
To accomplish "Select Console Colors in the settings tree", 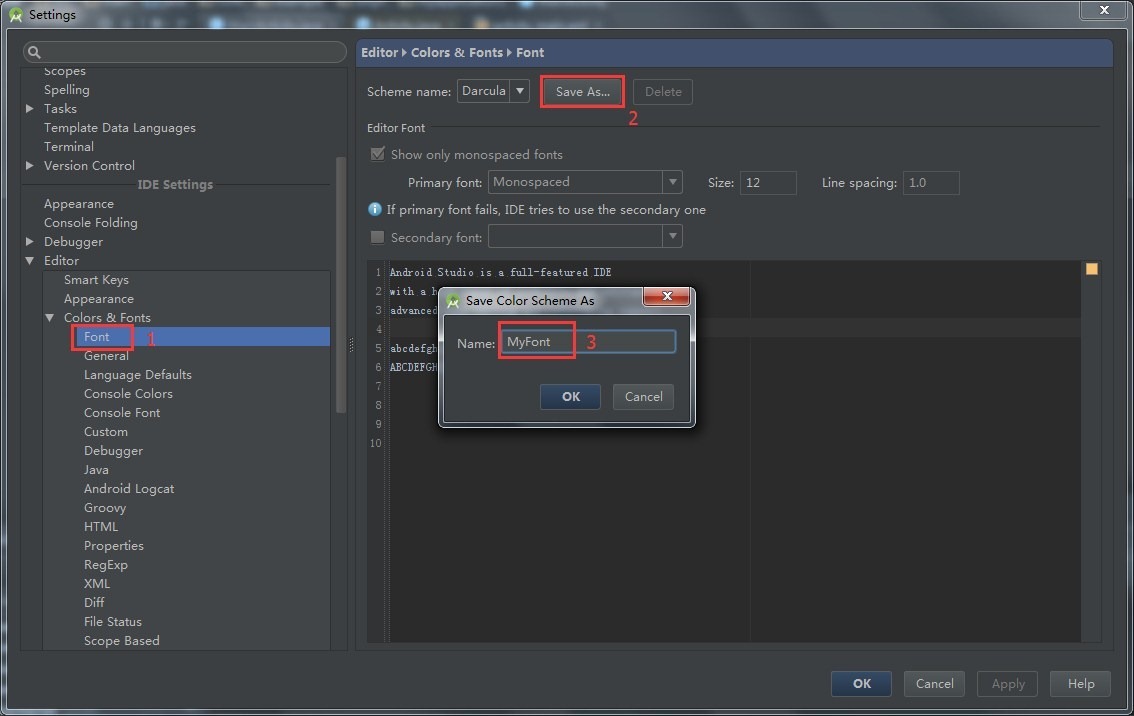I will click(128, 394).
